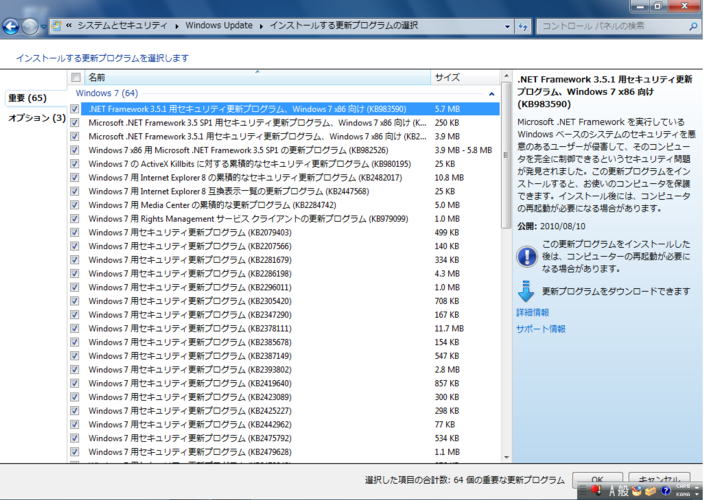The height and width of the screenshot is (500, 706).
Task: Select the オプション (3) tab
Action: pos(37,118)
